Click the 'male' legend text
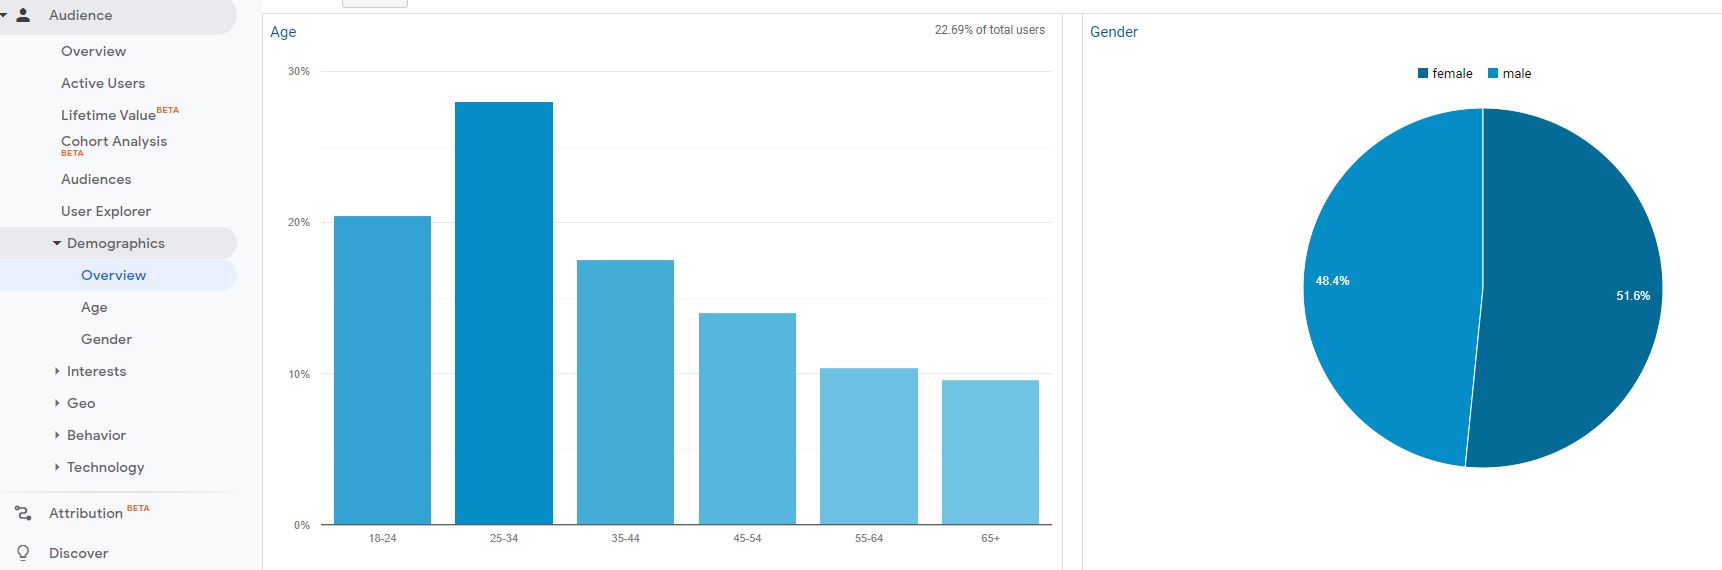The width and height of the screenshot is (1722, 570). (1517, 73)
